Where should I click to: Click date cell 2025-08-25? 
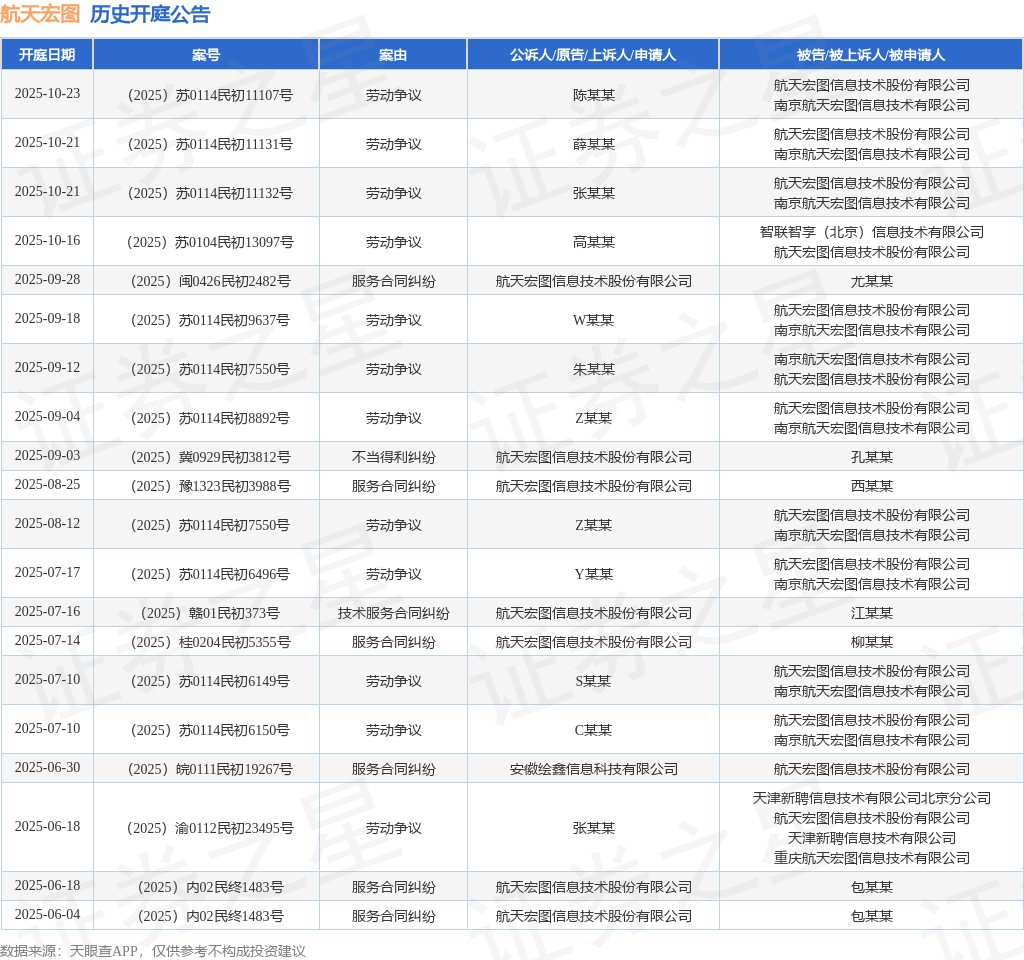coord(47,484)
